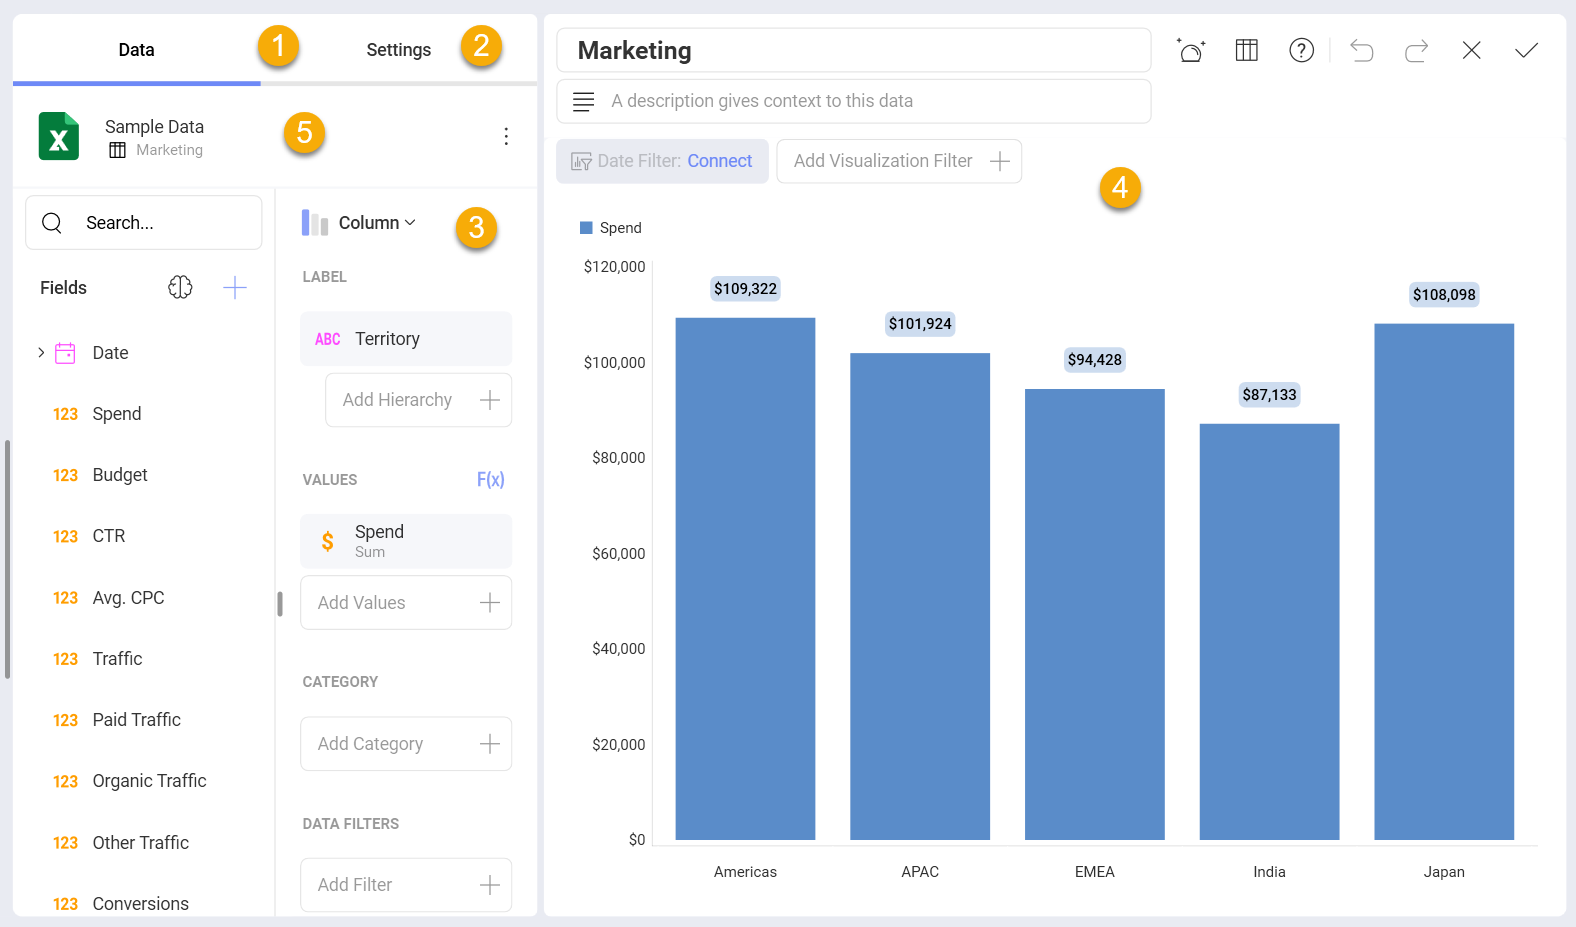Open the data table view icon
Viewport: 1576px width, 927px height.
[x=1246, y=50]
